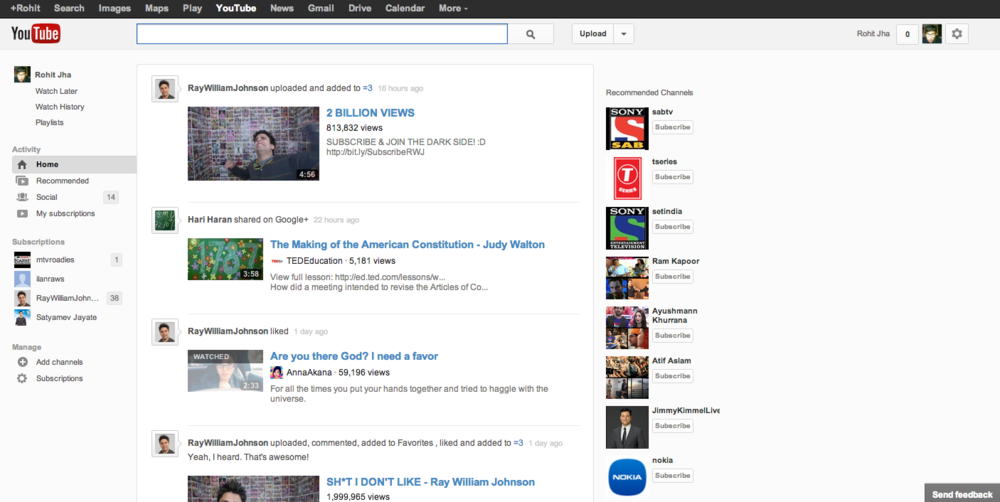
Task: Click the Subscriptions gear icon under Manage
Action: click(x=22, y=378)
